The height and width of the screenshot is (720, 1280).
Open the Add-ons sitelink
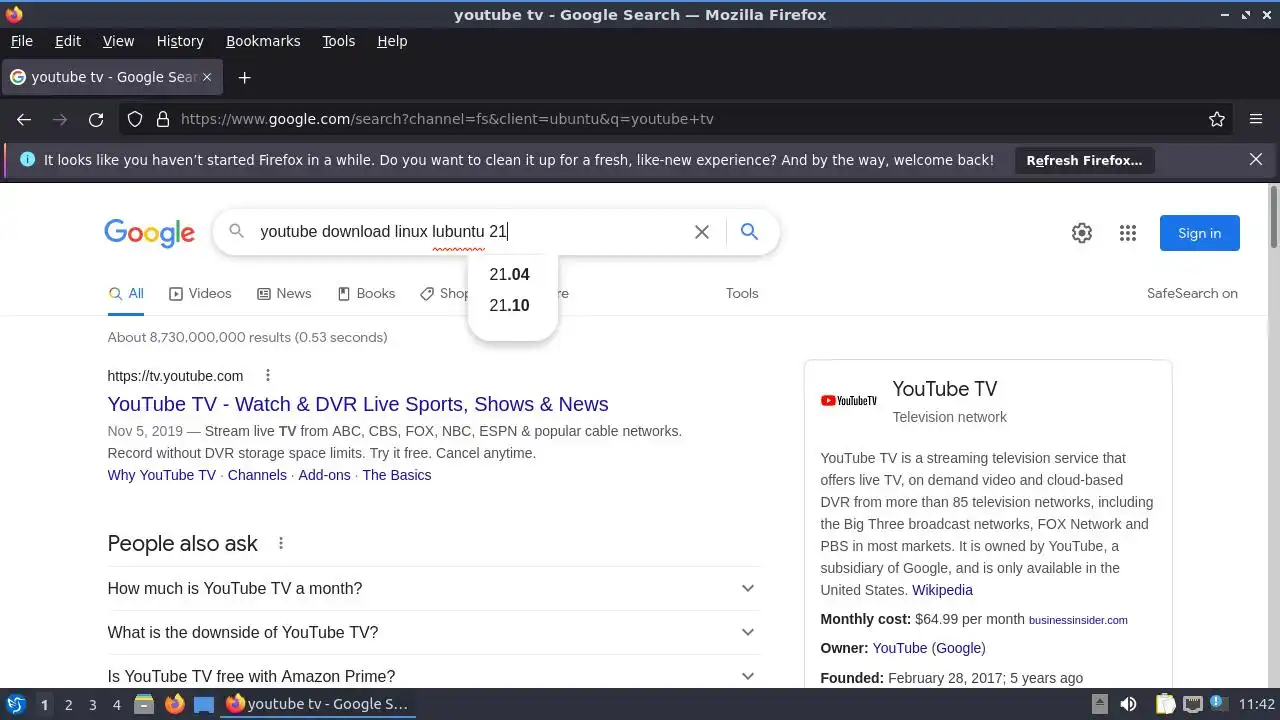click(324, 475)
